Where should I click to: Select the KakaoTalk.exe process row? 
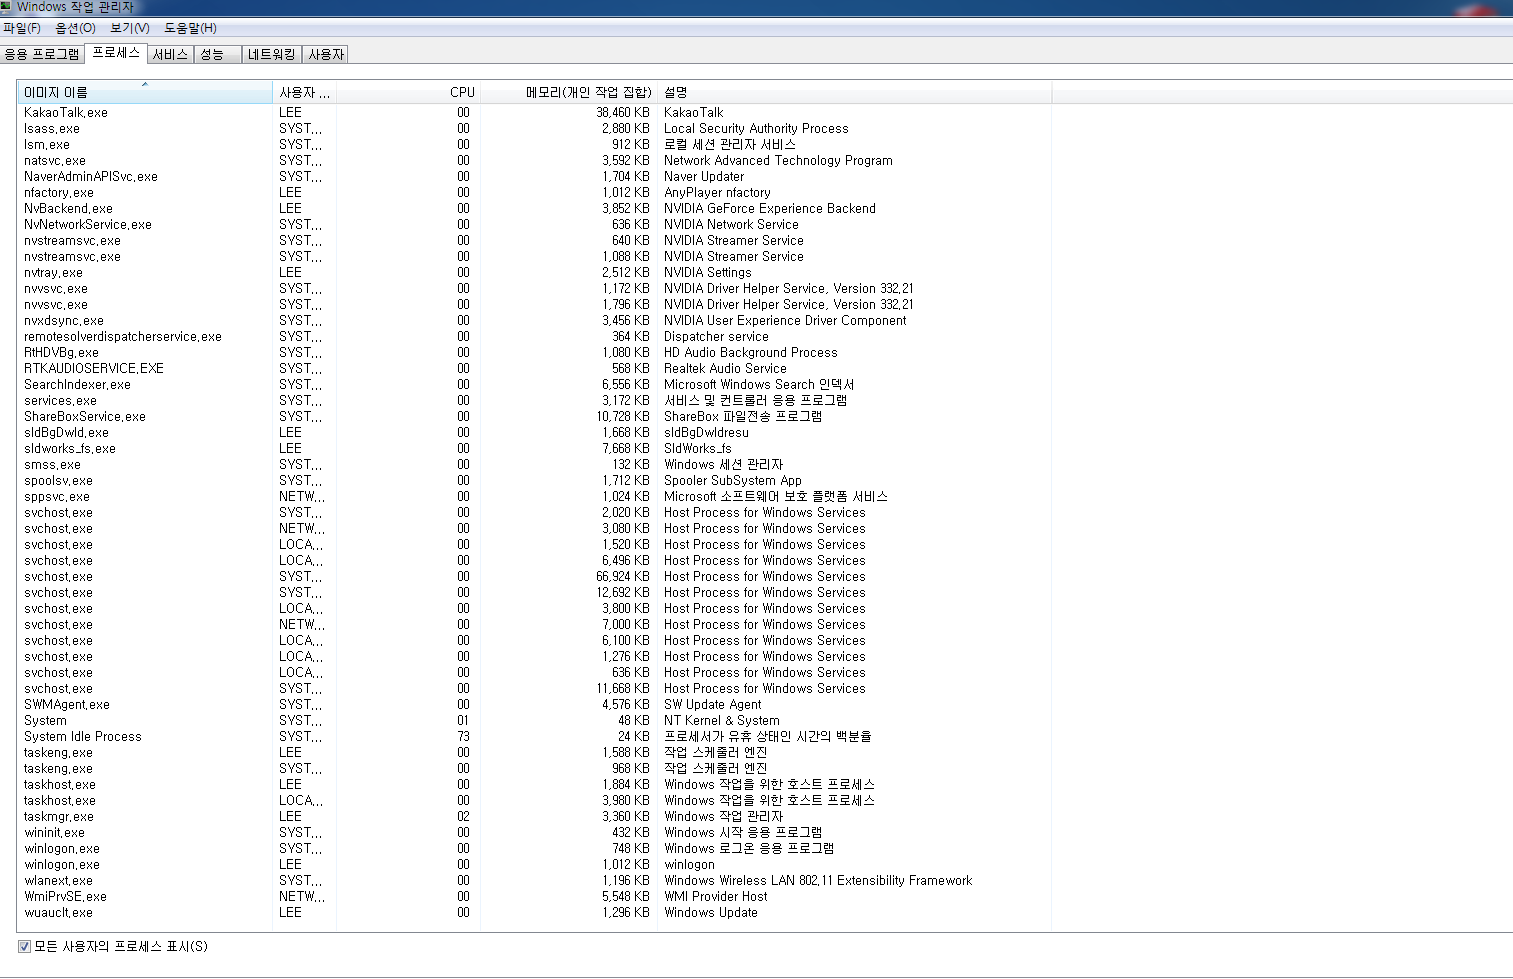click(x=66, y=113)
